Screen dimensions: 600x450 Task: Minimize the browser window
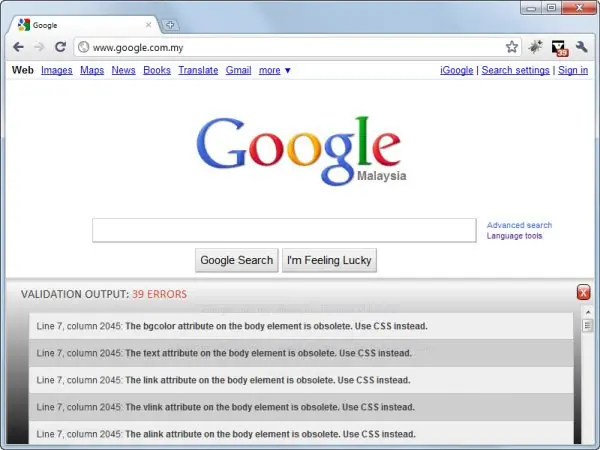tap(531, 8)
